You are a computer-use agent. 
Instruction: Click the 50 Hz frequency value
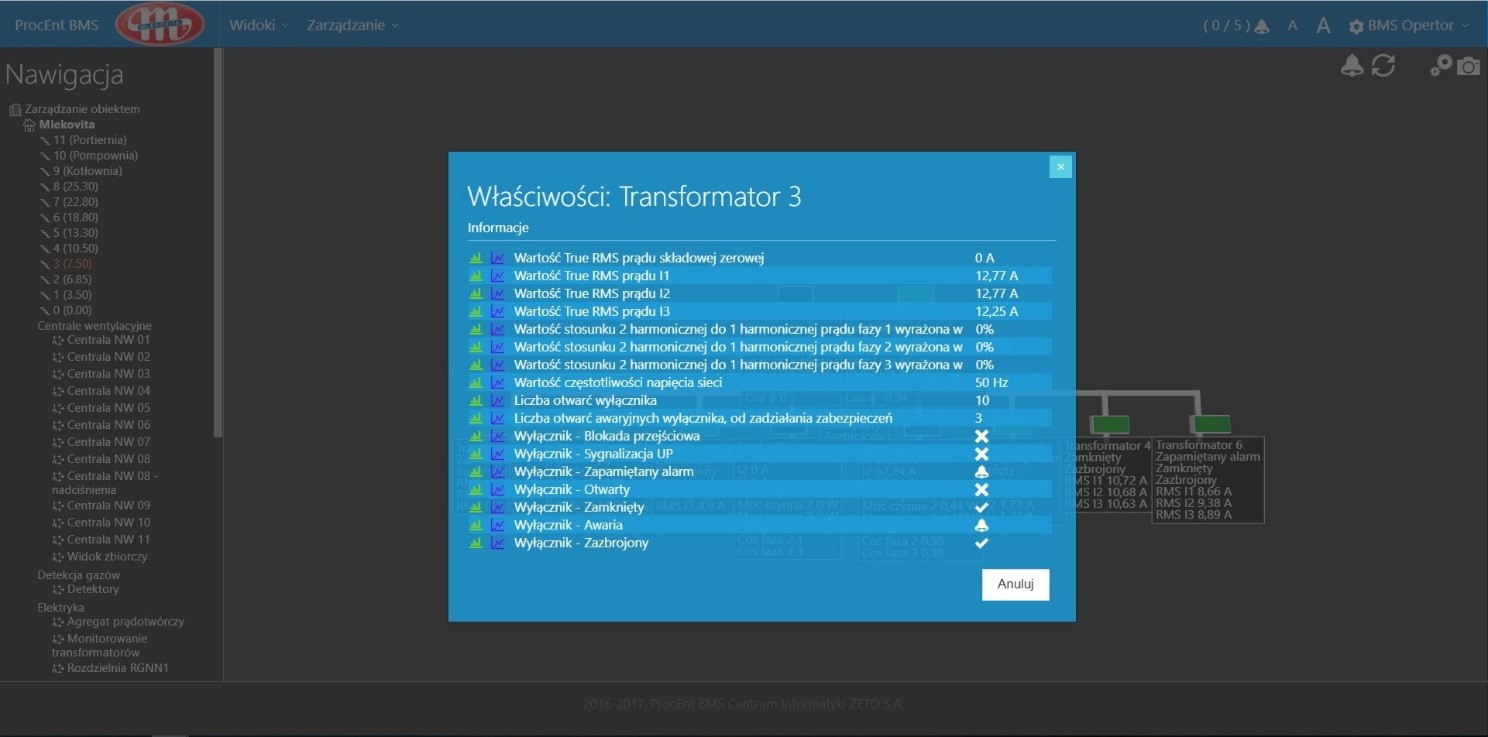(x=992, y=383)
